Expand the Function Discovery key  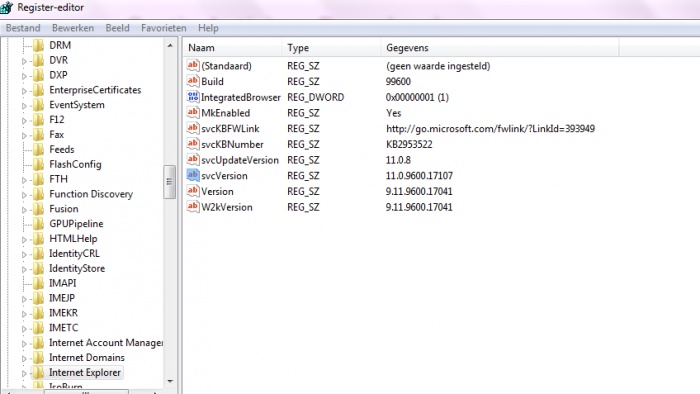(x=24, y=195)
